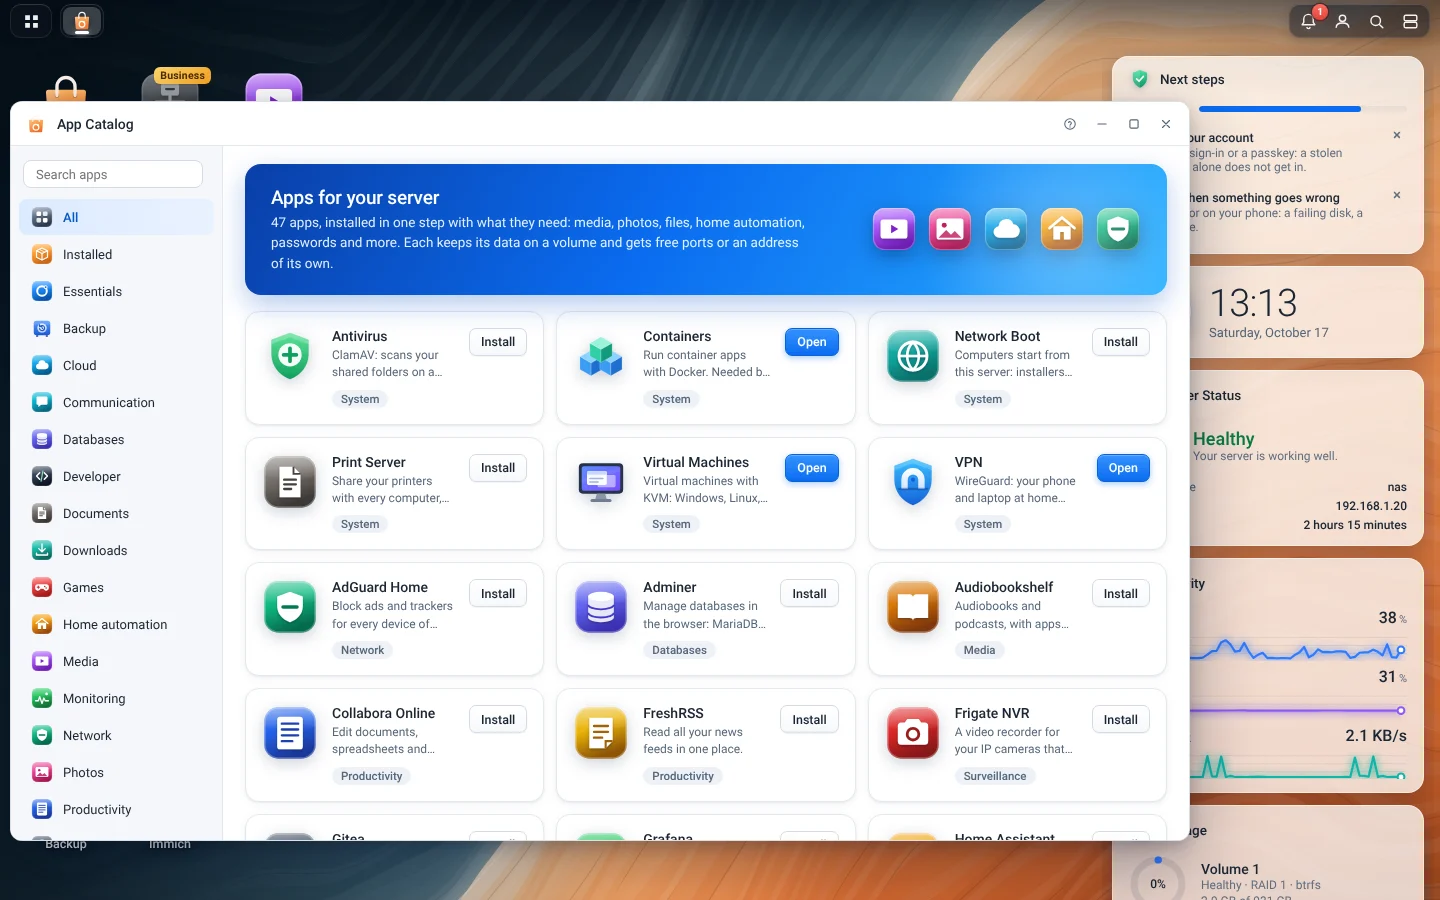Click the Adminer database app icon
Screen dimensions: 1440x900
coord(601,607)
